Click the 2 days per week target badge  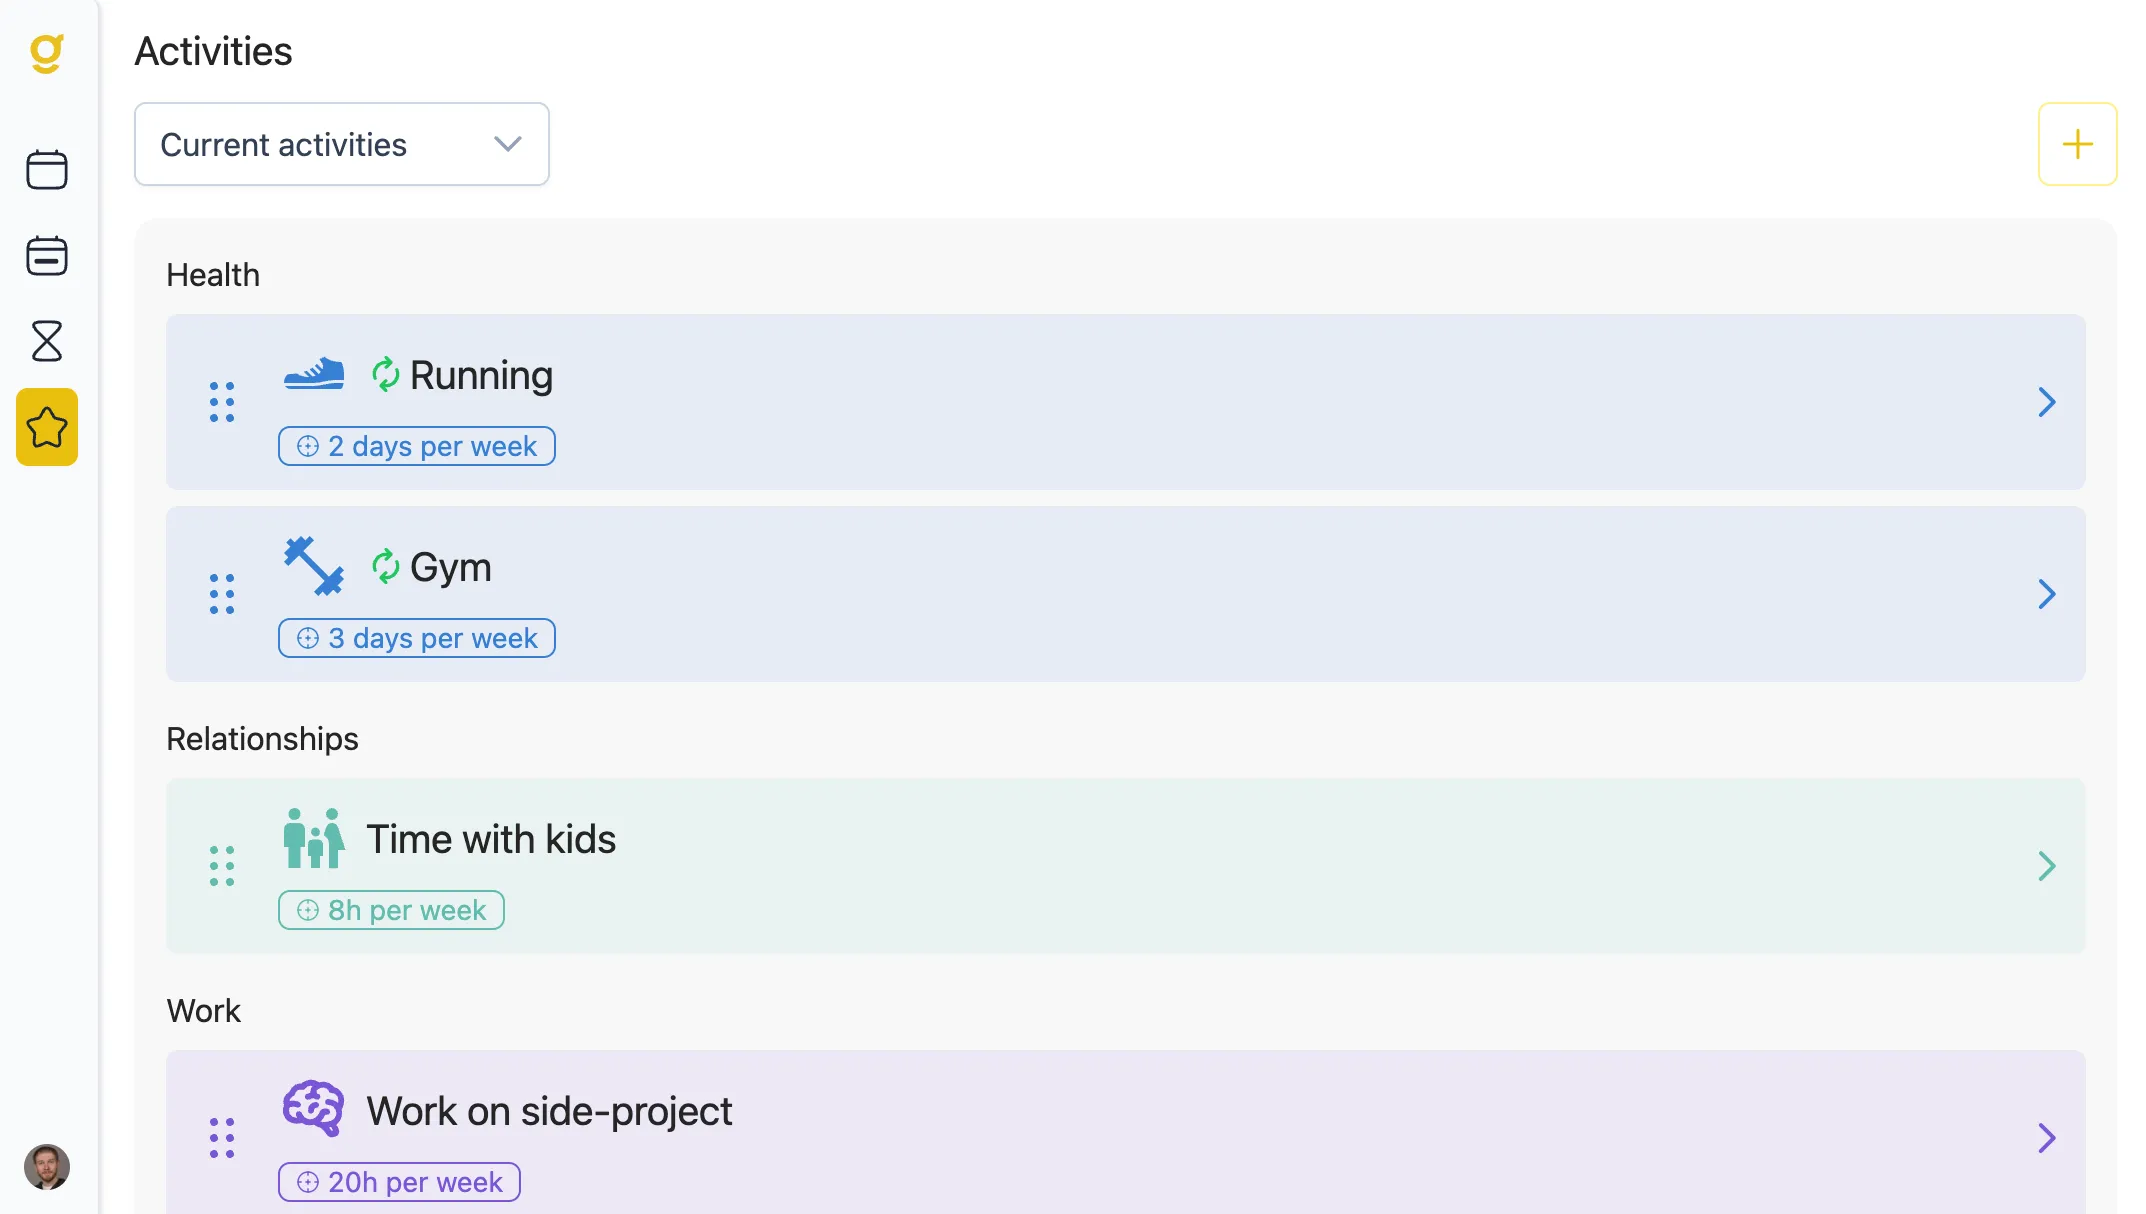point(416,446)
